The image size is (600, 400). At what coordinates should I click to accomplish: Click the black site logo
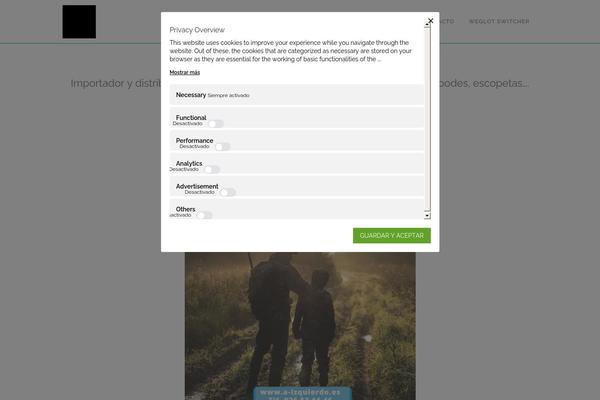click(79, 22)
